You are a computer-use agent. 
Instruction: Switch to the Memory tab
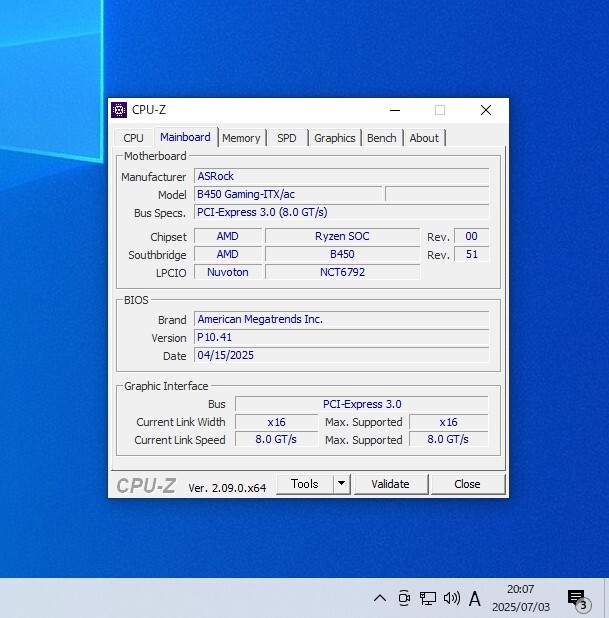click(x=241, y=138)
